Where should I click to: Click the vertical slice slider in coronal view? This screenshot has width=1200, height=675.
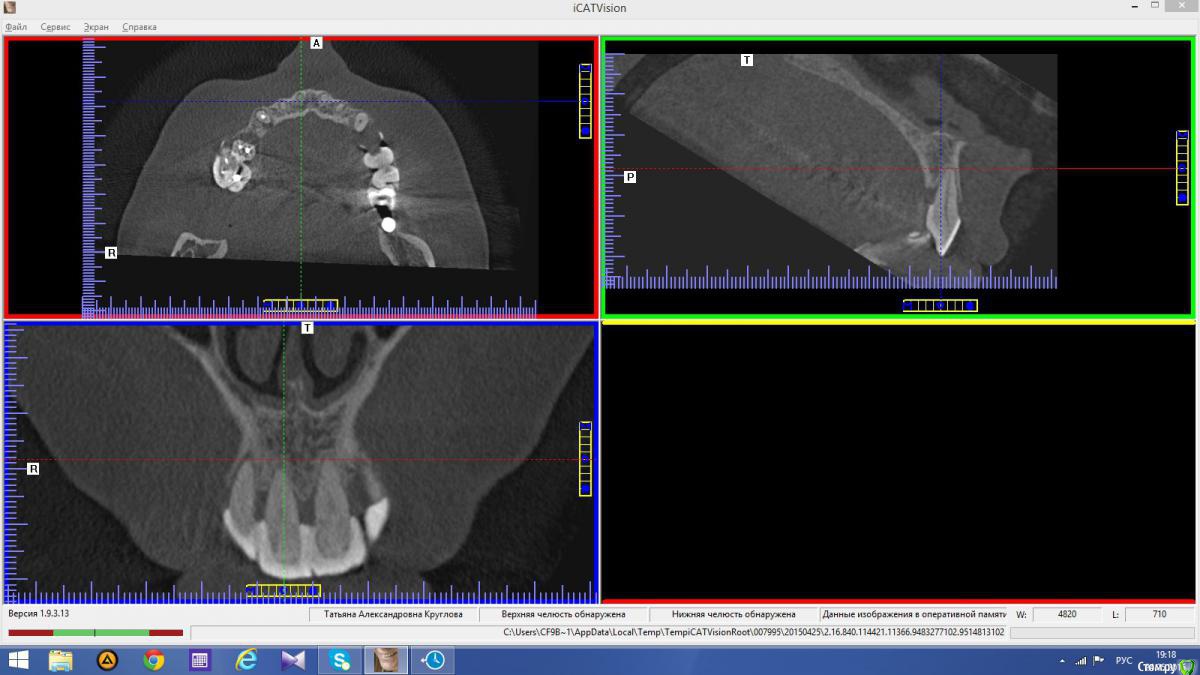[x=585, y=459]
